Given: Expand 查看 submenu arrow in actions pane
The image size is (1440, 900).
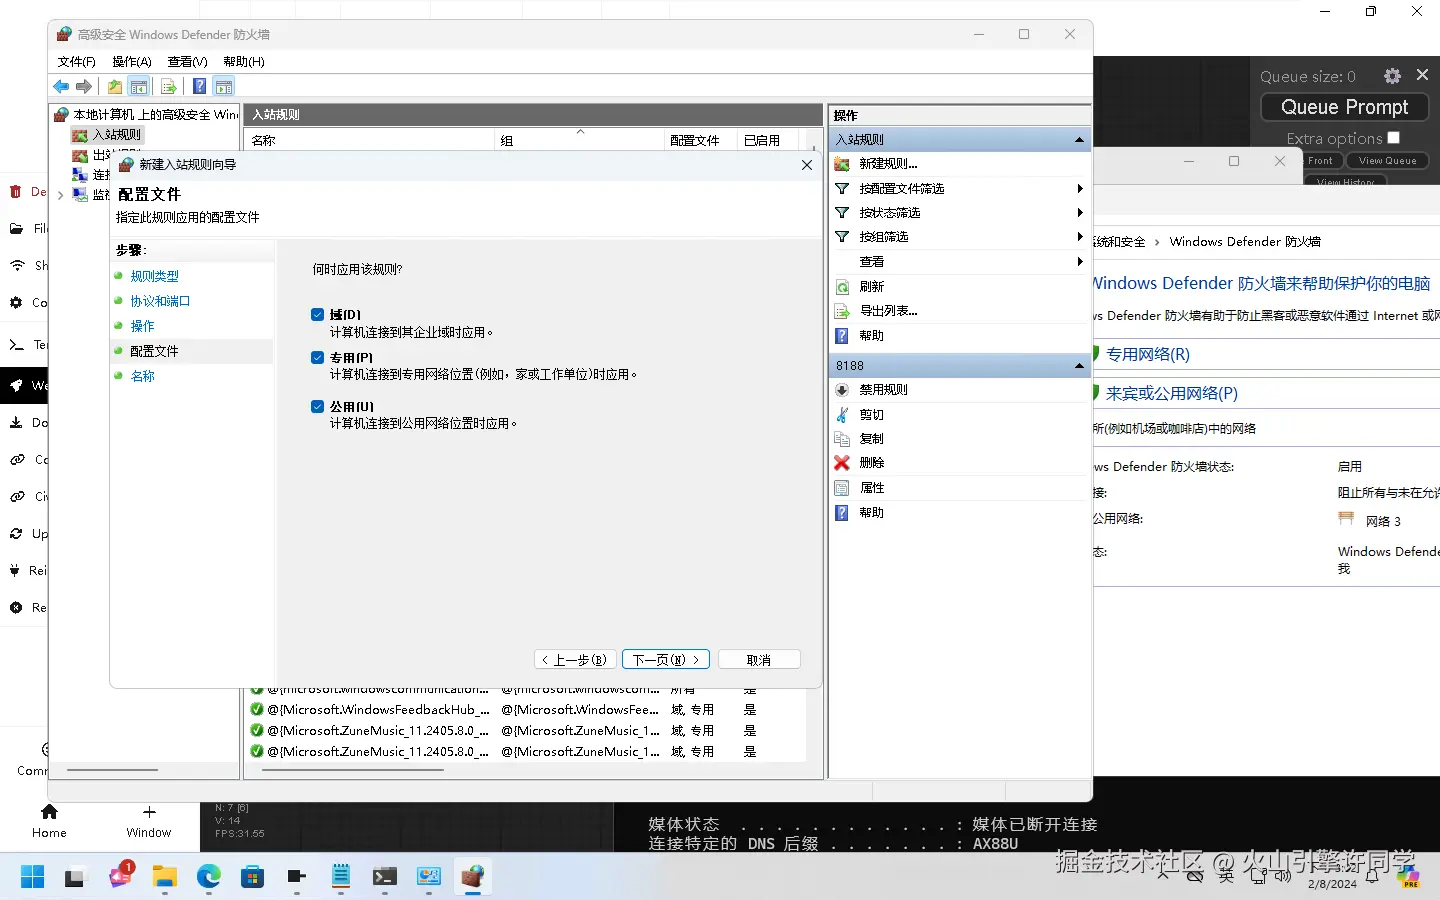Looking at the screenshot, I should point(1080,262).
